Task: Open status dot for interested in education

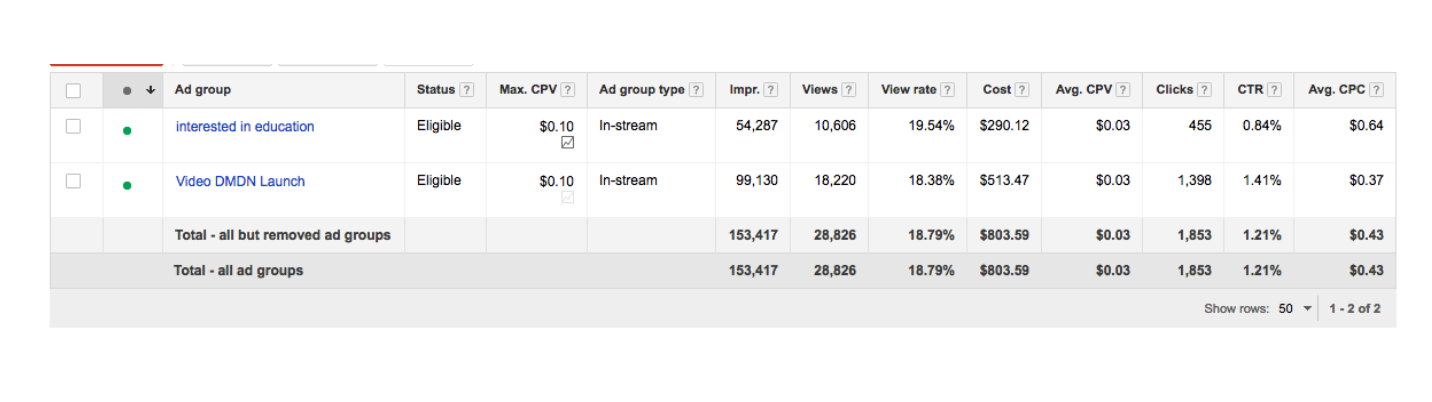Action: pos(127,130)
